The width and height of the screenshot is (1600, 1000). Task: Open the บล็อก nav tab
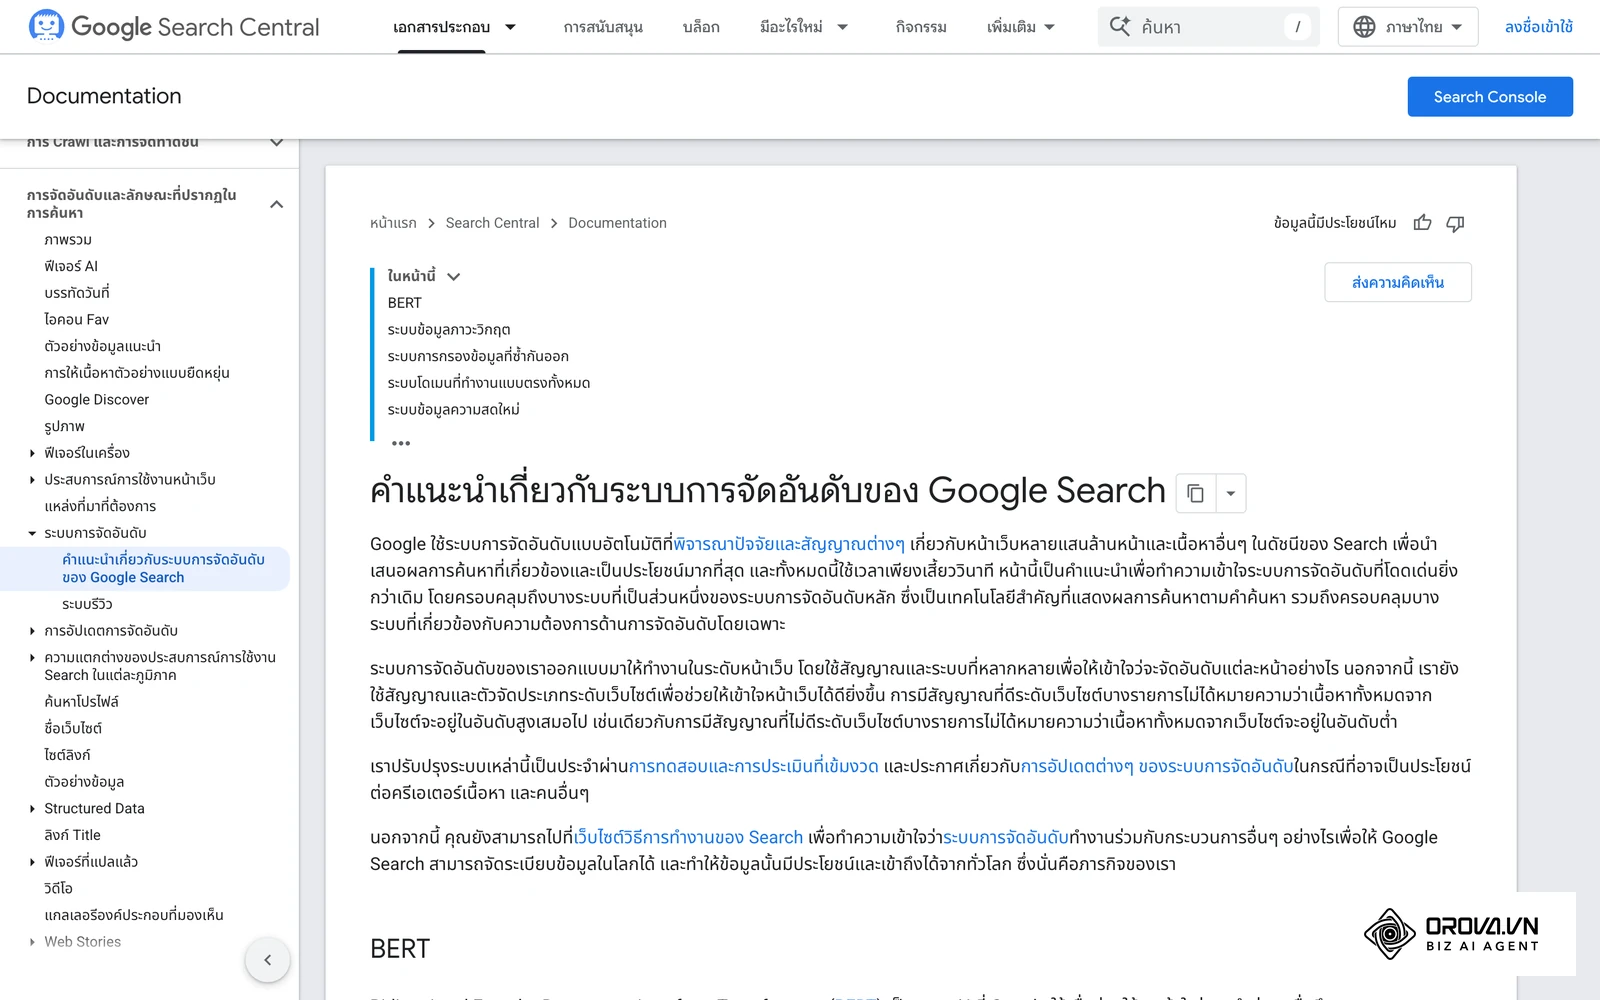(x=701, y=27)
